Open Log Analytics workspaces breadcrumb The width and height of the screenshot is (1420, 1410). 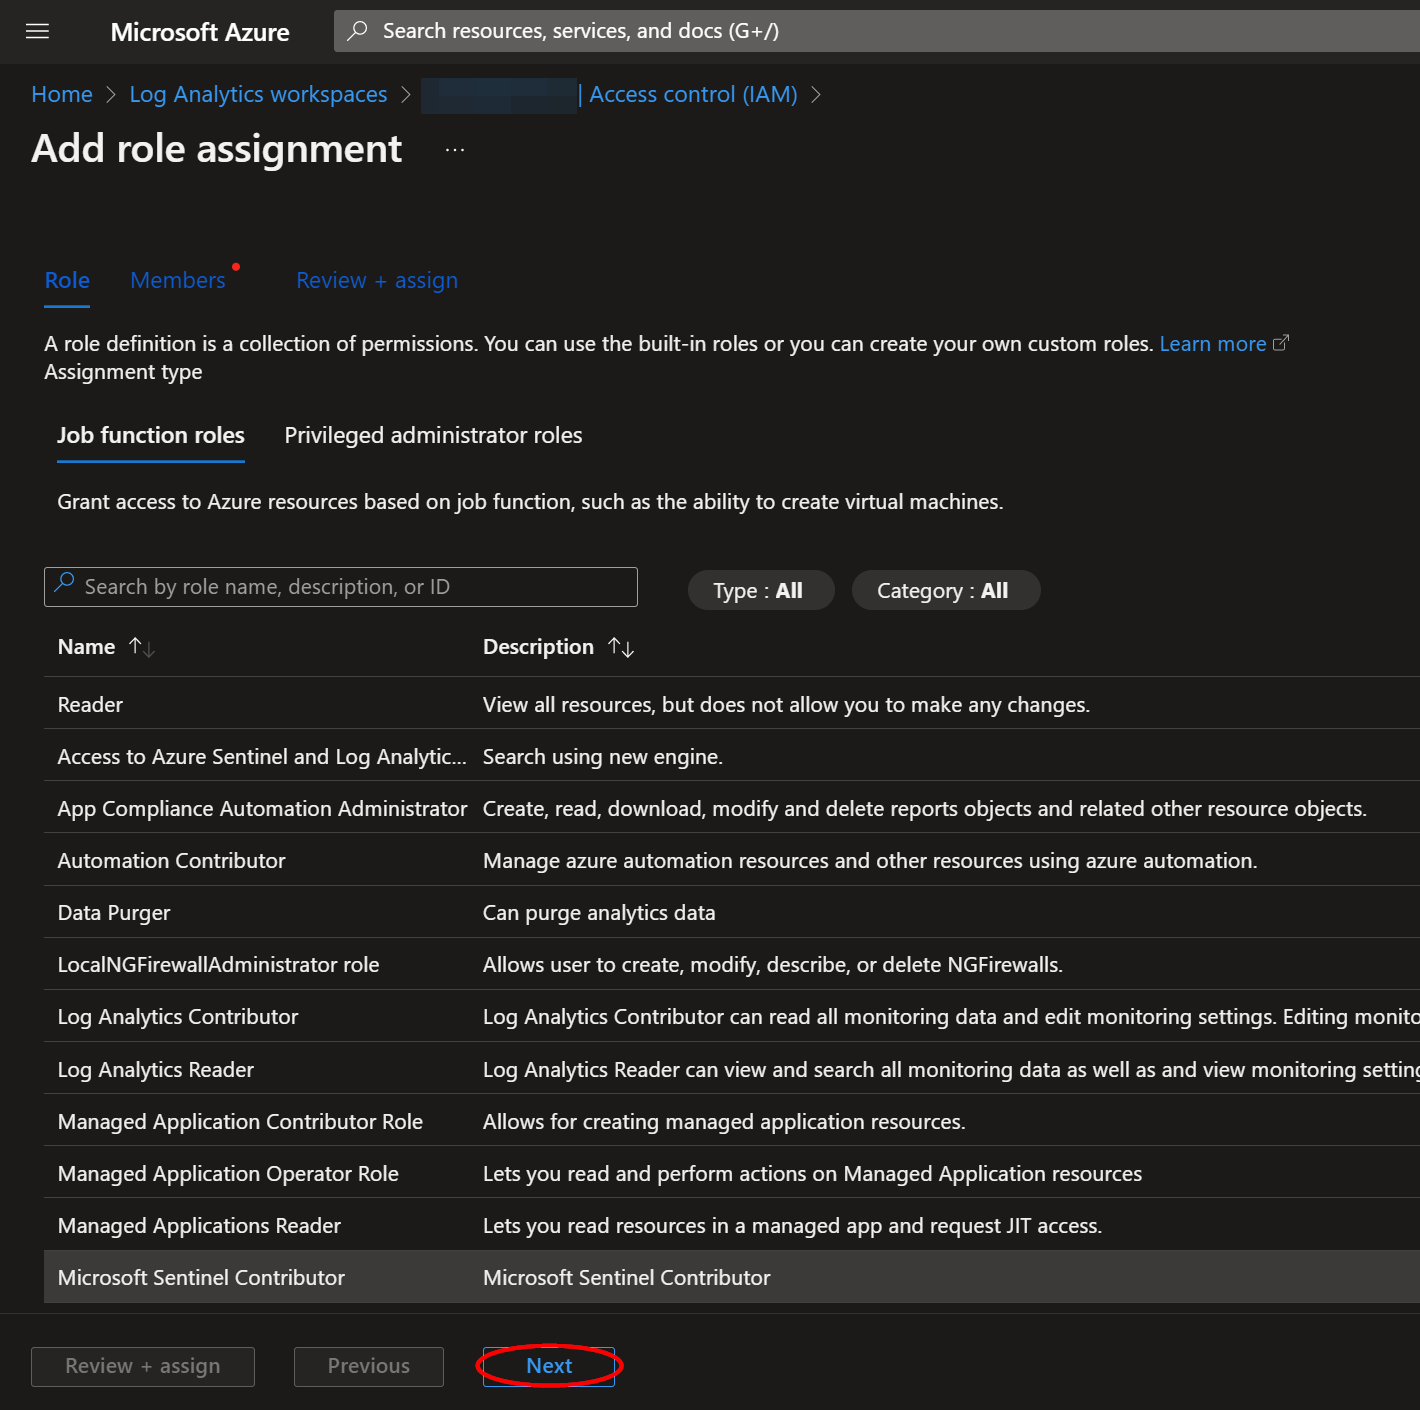[258, 94]
